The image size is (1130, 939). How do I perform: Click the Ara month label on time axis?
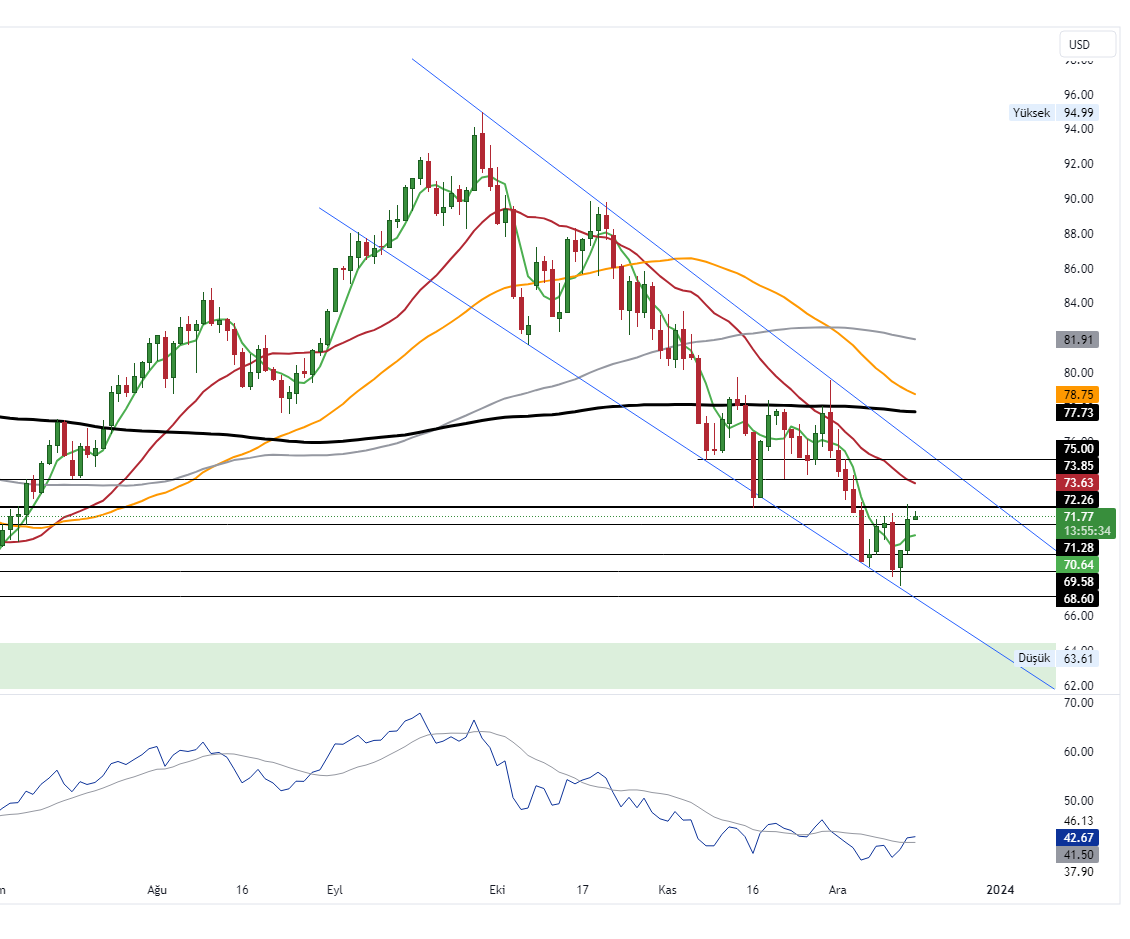[837, 889]
